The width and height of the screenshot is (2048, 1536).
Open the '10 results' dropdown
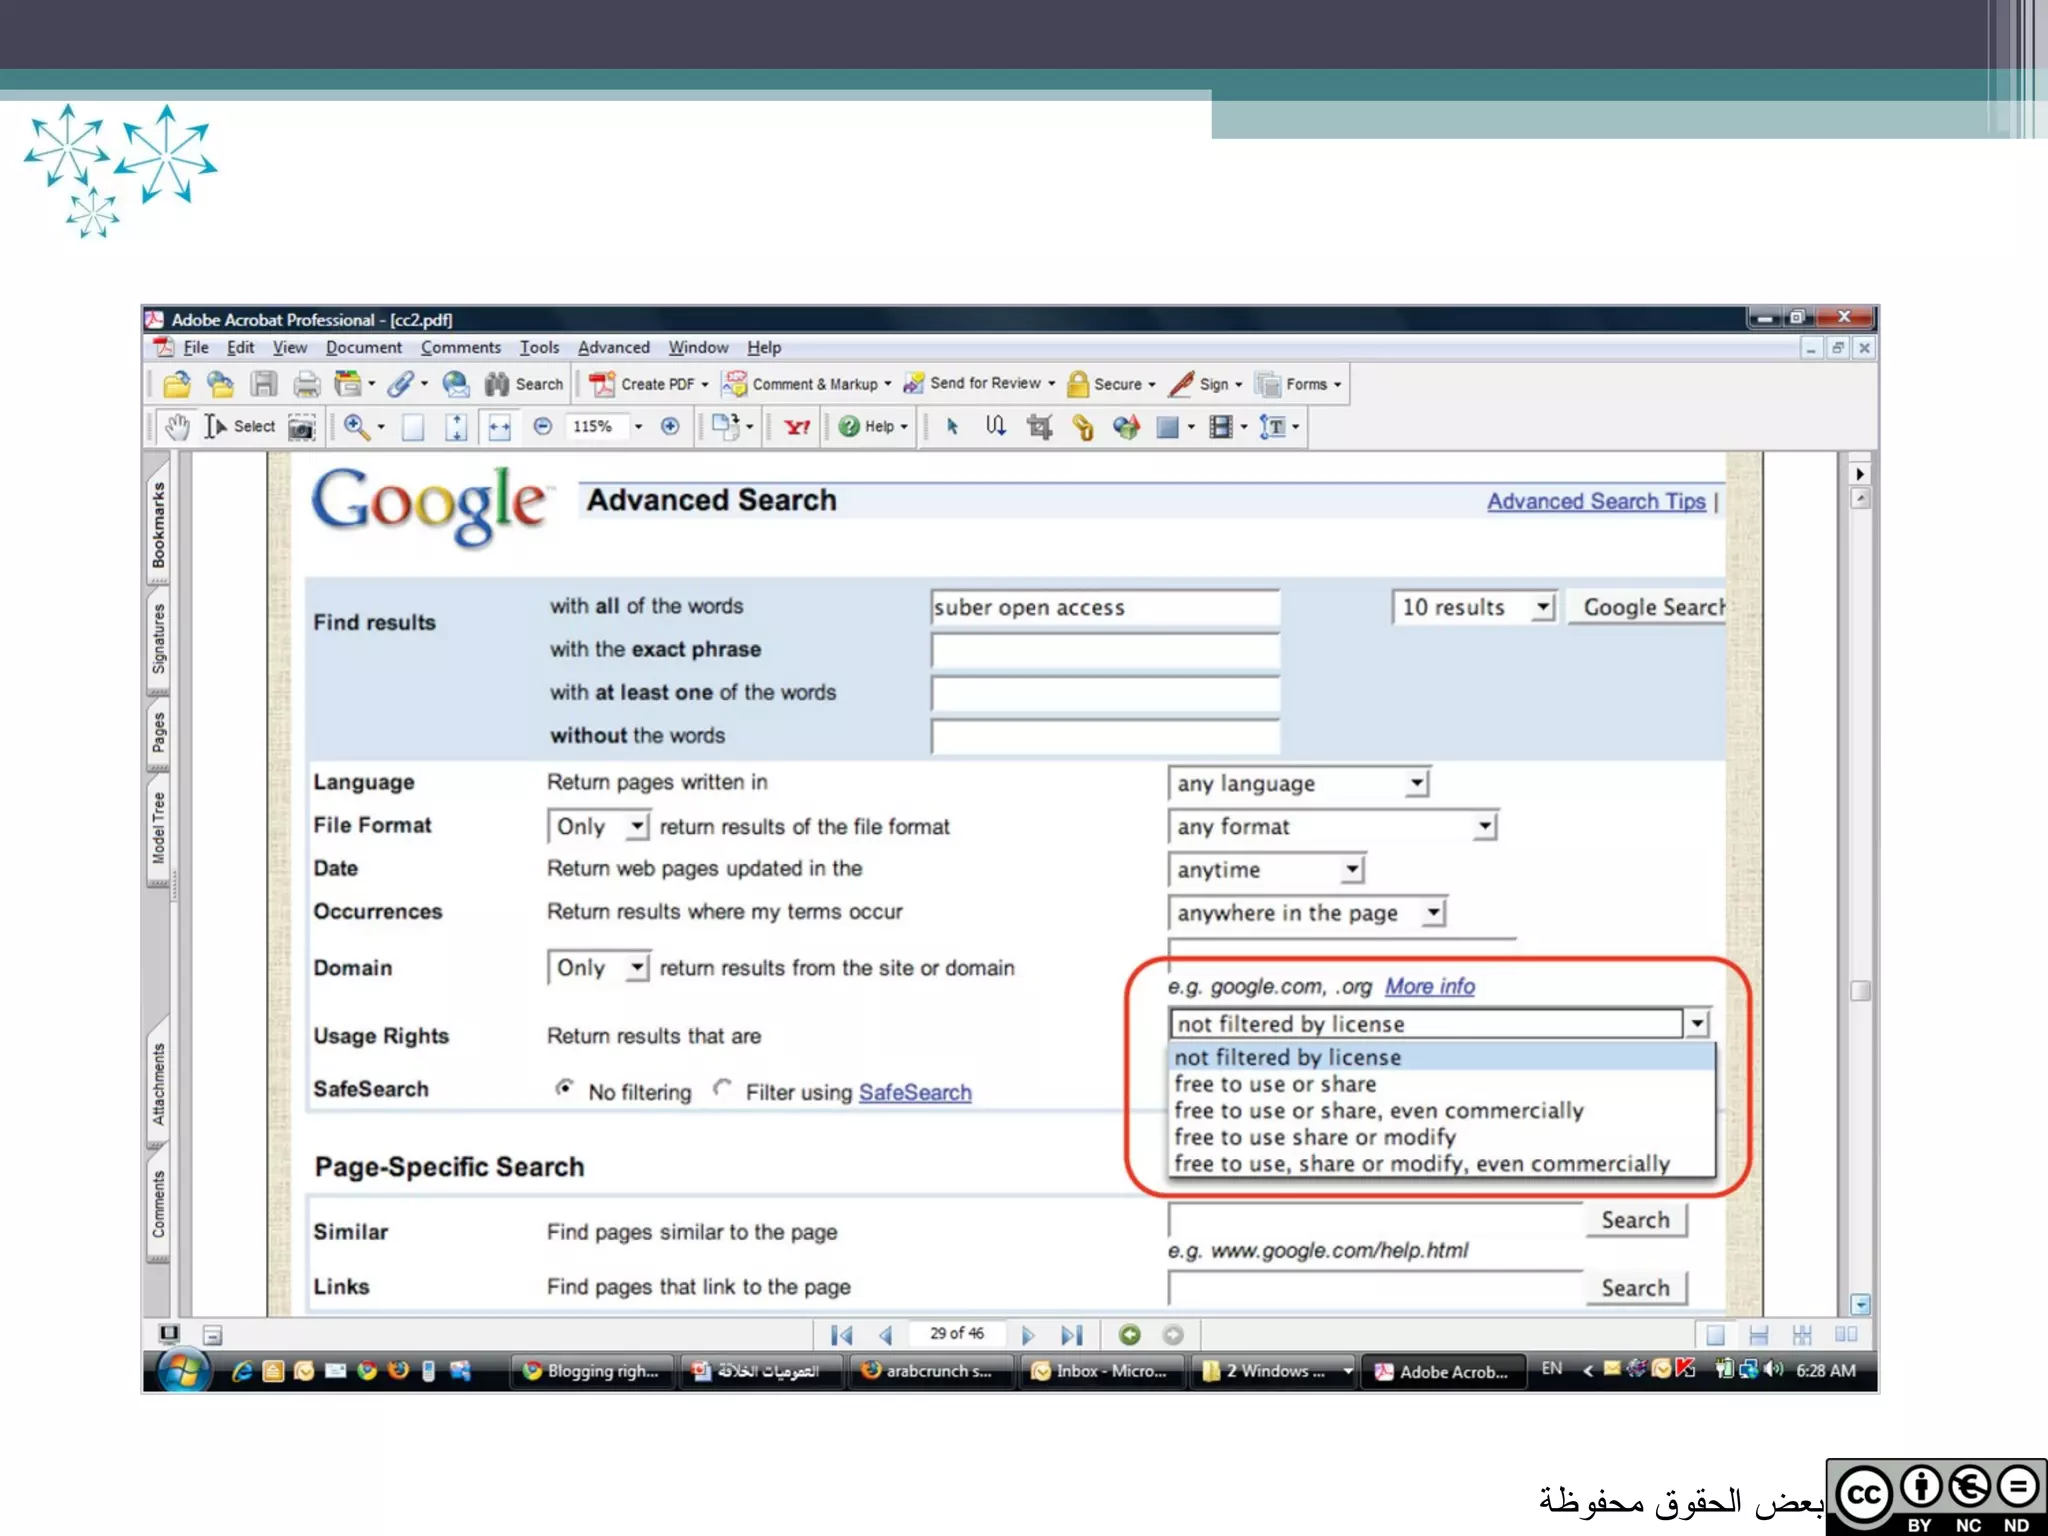pos(1543,607)
